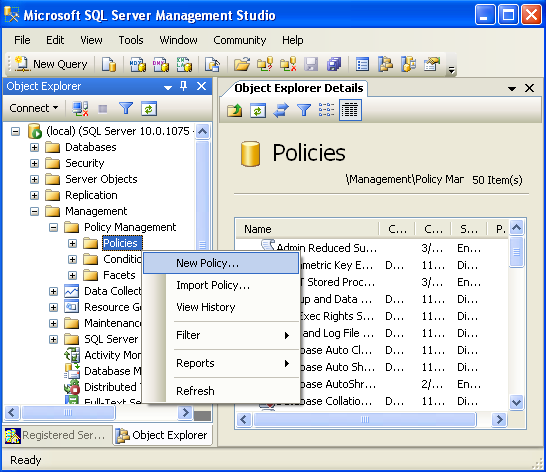Choose Import Policy... from the context menu
The image size is (546, 472).
221,285
